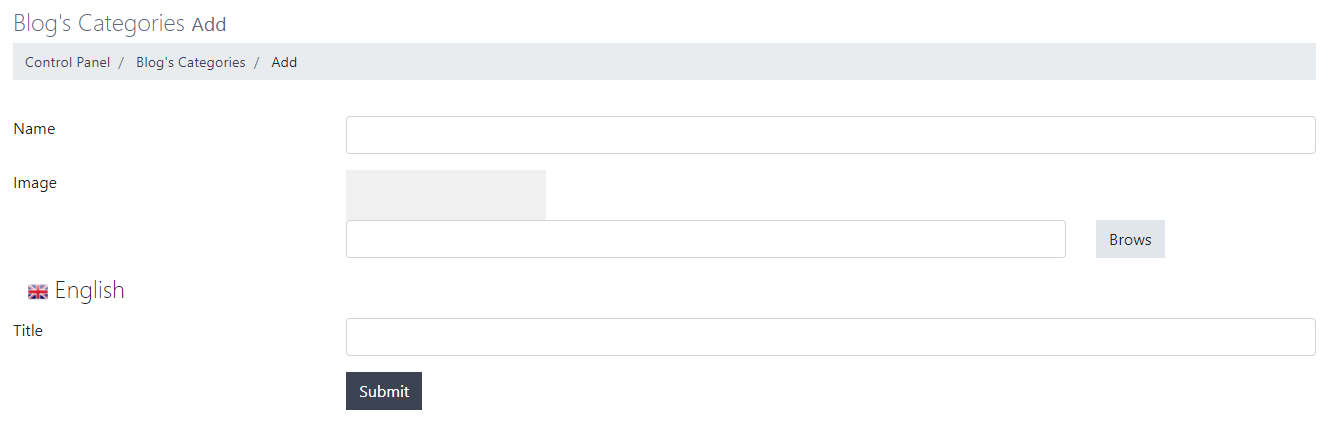Screen dimensions: 1328x425
Task: Select the English language heading
Action: click(89, 291)
